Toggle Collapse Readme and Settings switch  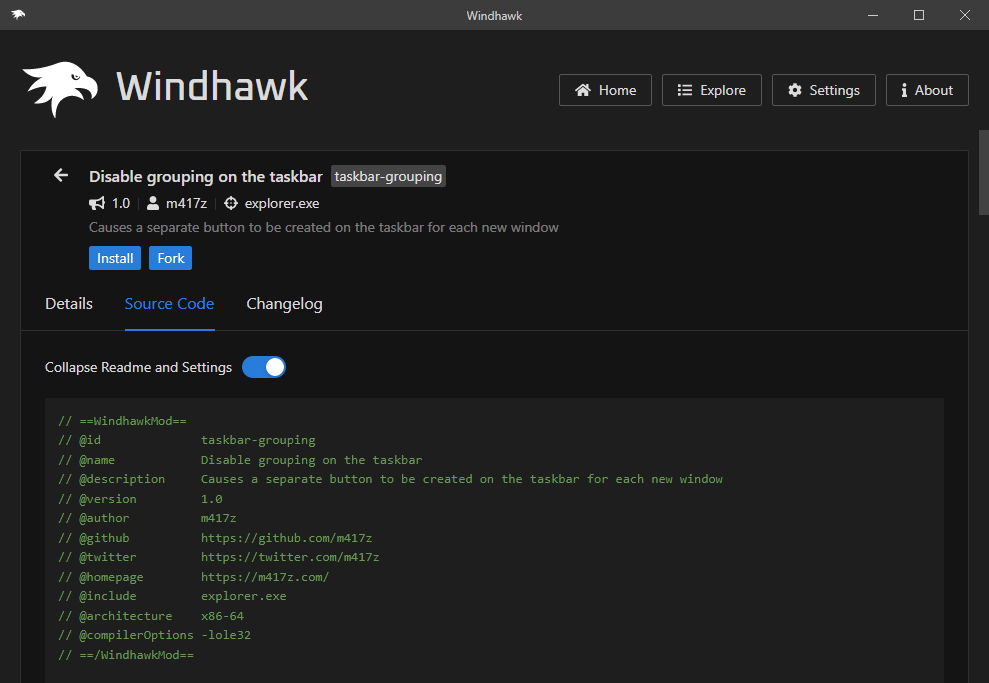(x=264, y=367)
